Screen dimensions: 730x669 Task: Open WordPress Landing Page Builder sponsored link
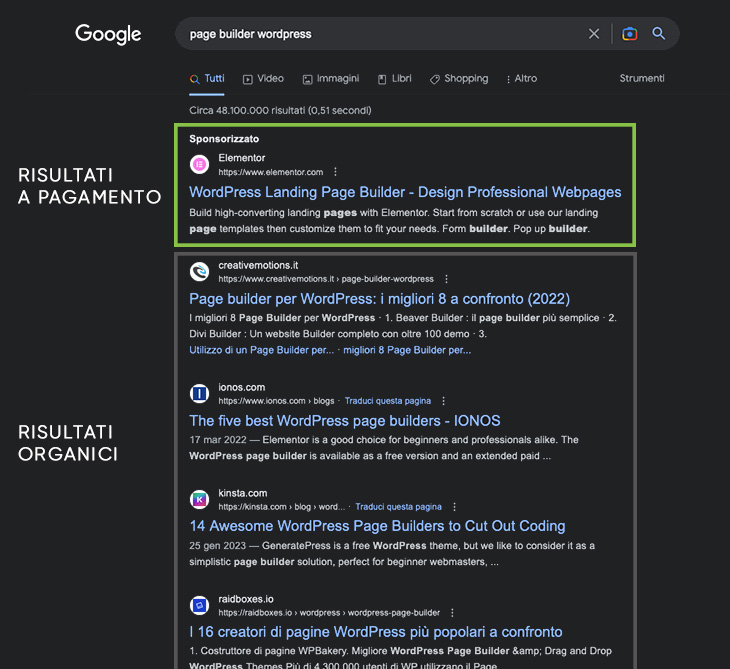405,192
